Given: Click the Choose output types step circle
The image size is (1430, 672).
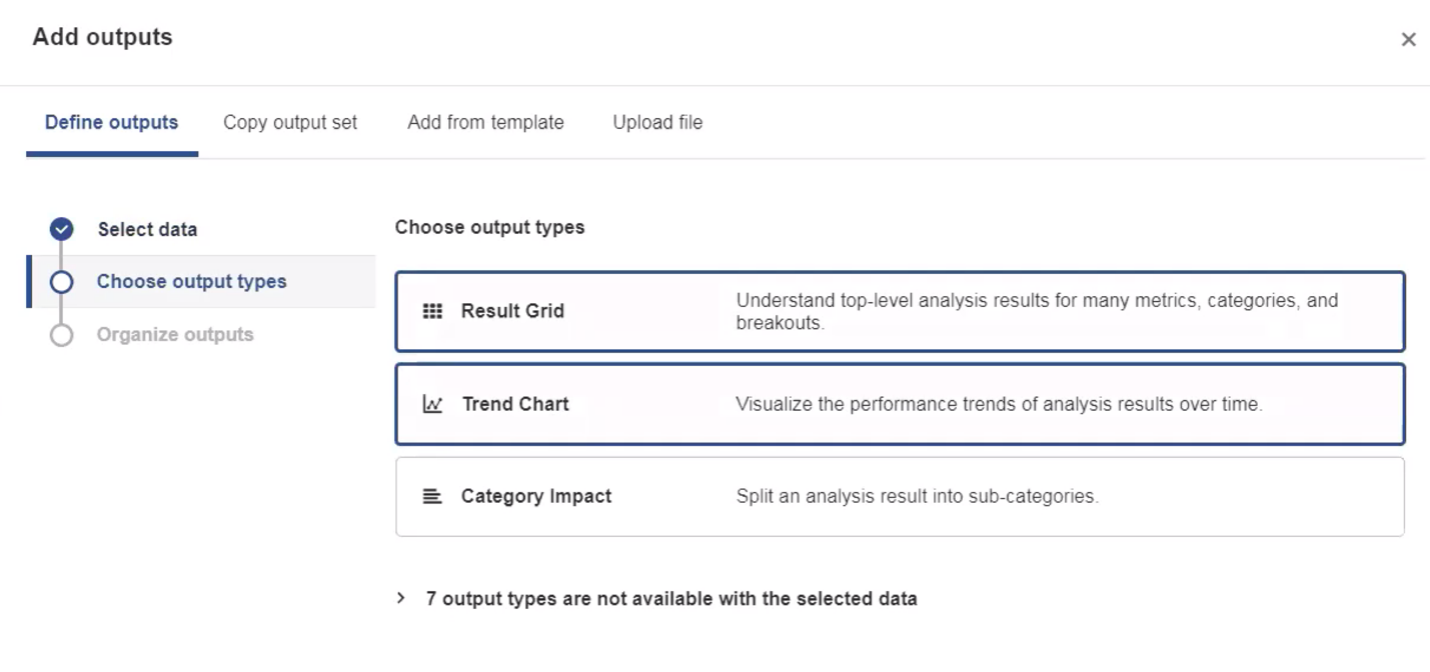Looking at the screenshot, I should [62, 282].
